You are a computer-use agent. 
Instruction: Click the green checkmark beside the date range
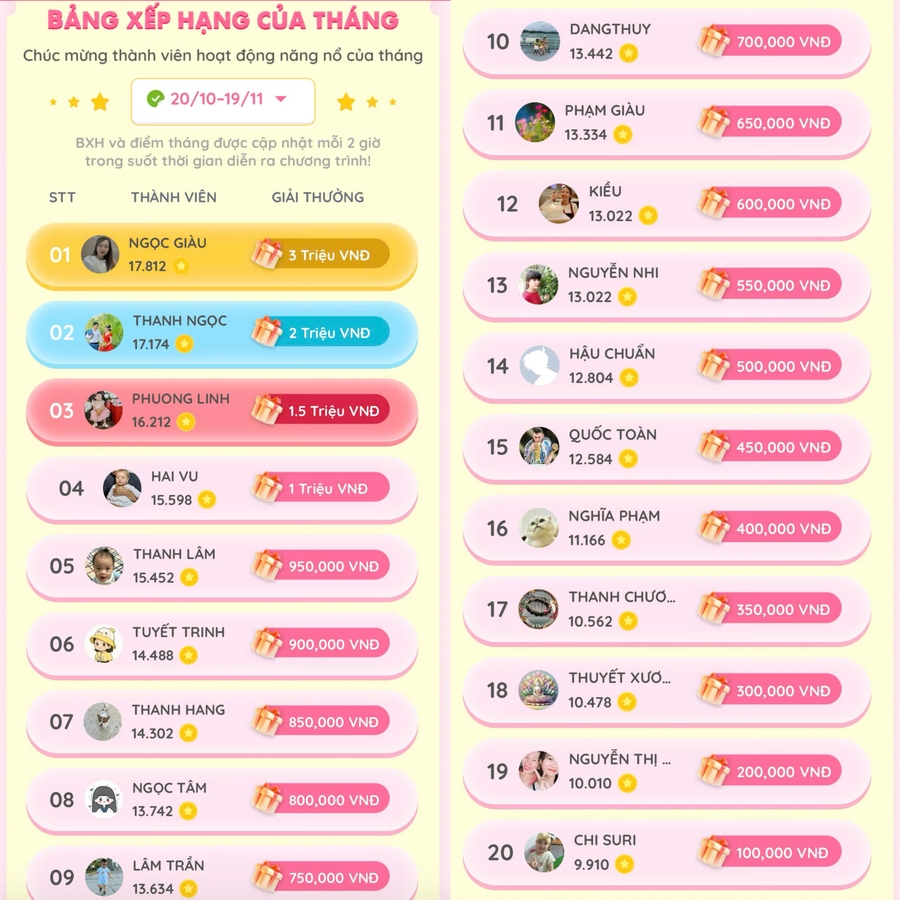point(155,99)
